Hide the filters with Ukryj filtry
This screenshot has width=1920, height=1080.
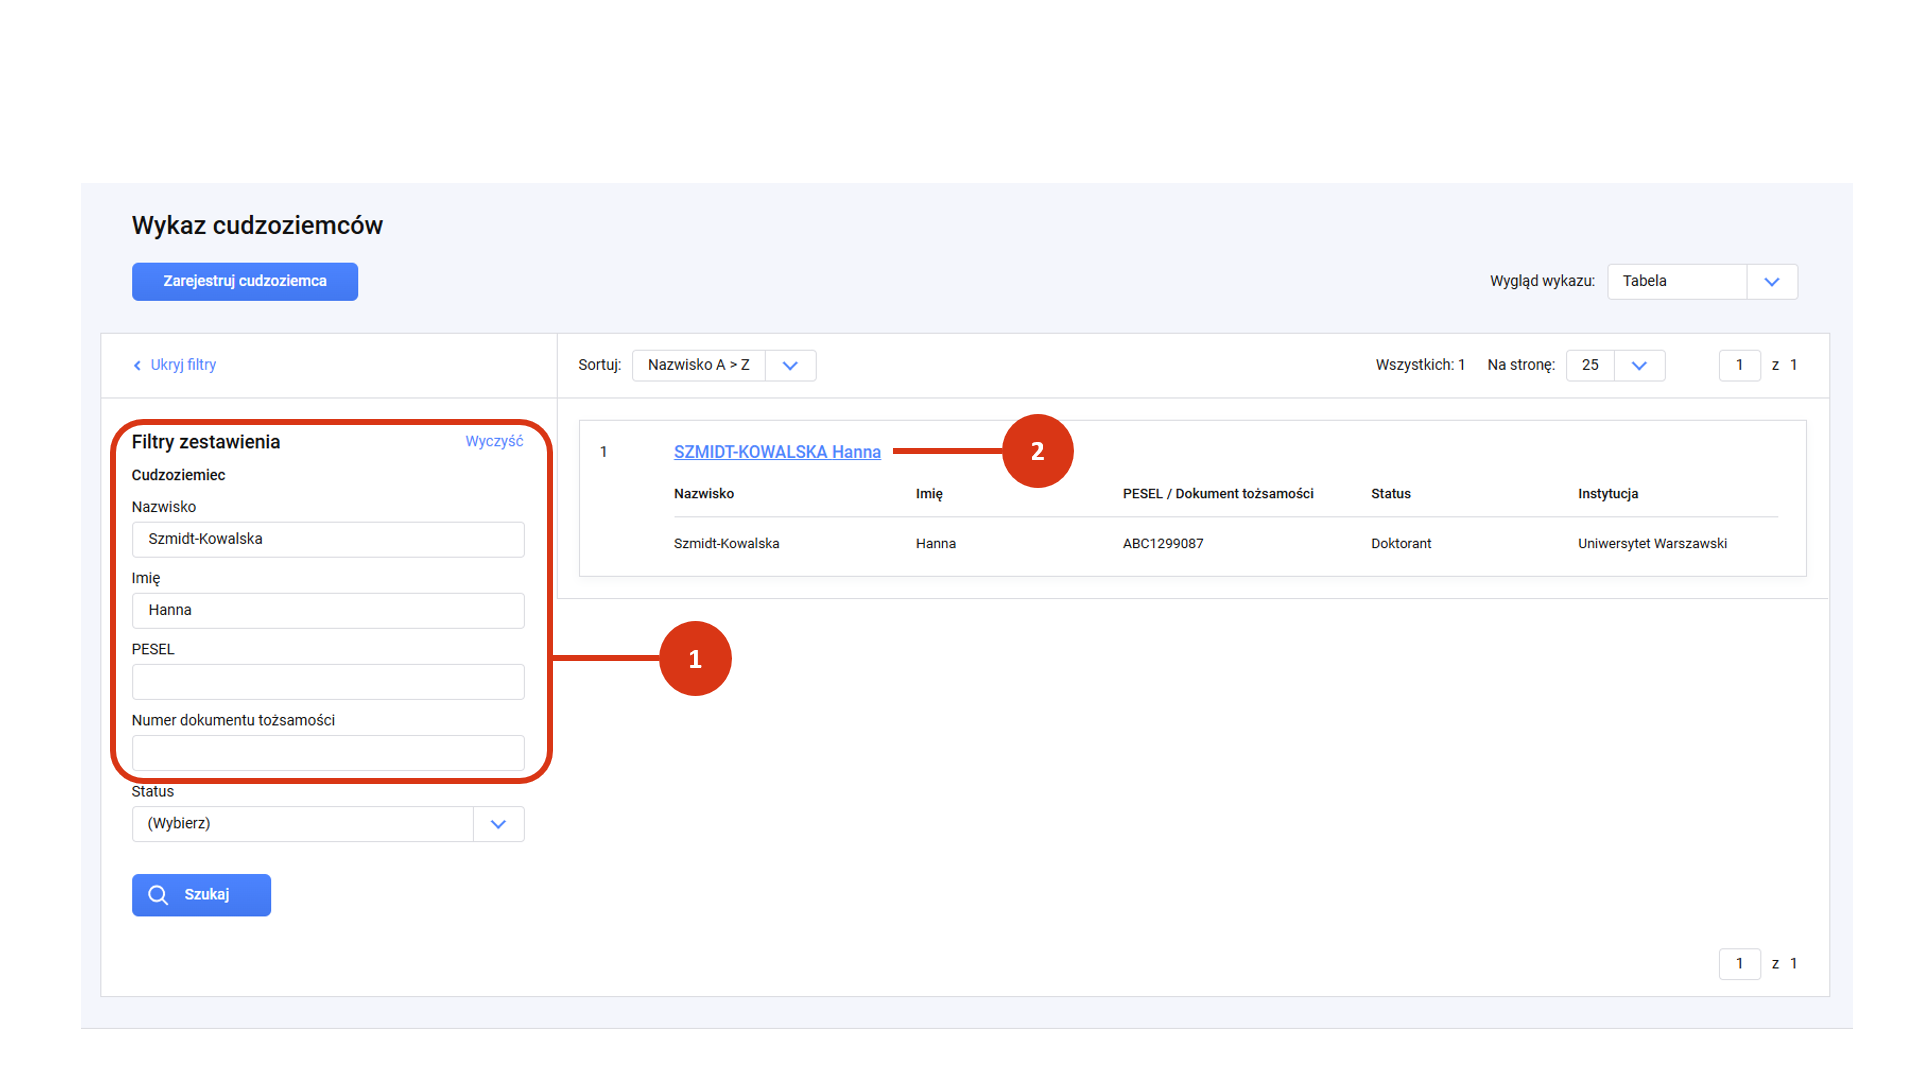(x=183, y=365)
